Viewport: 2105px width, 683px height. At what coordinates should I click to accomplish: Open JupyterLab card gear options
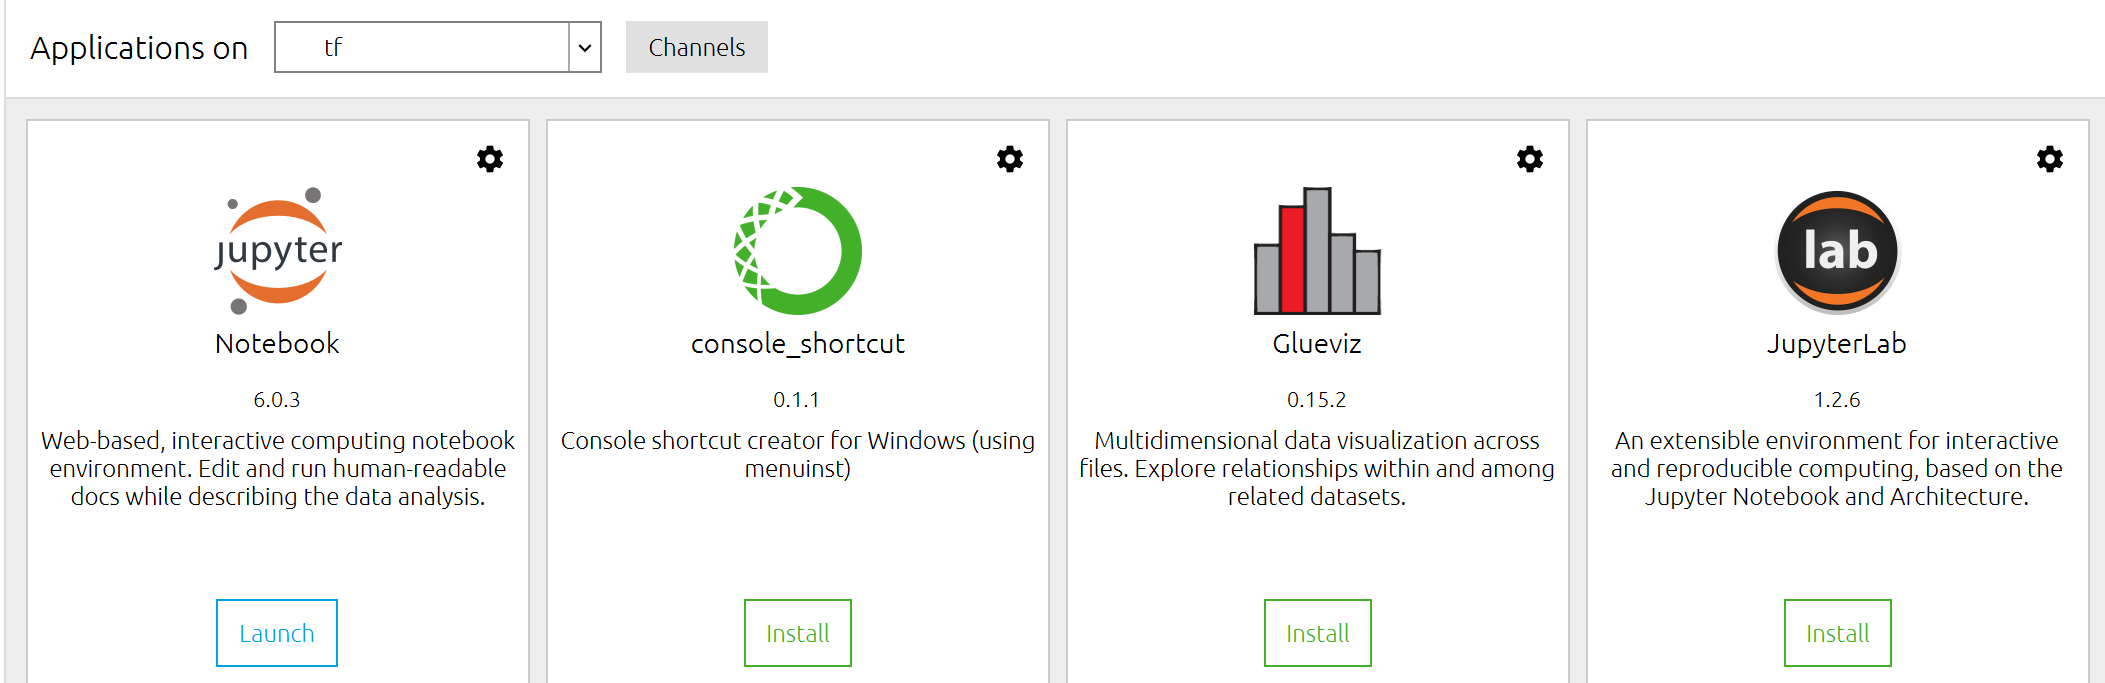tap(2050, 159)
